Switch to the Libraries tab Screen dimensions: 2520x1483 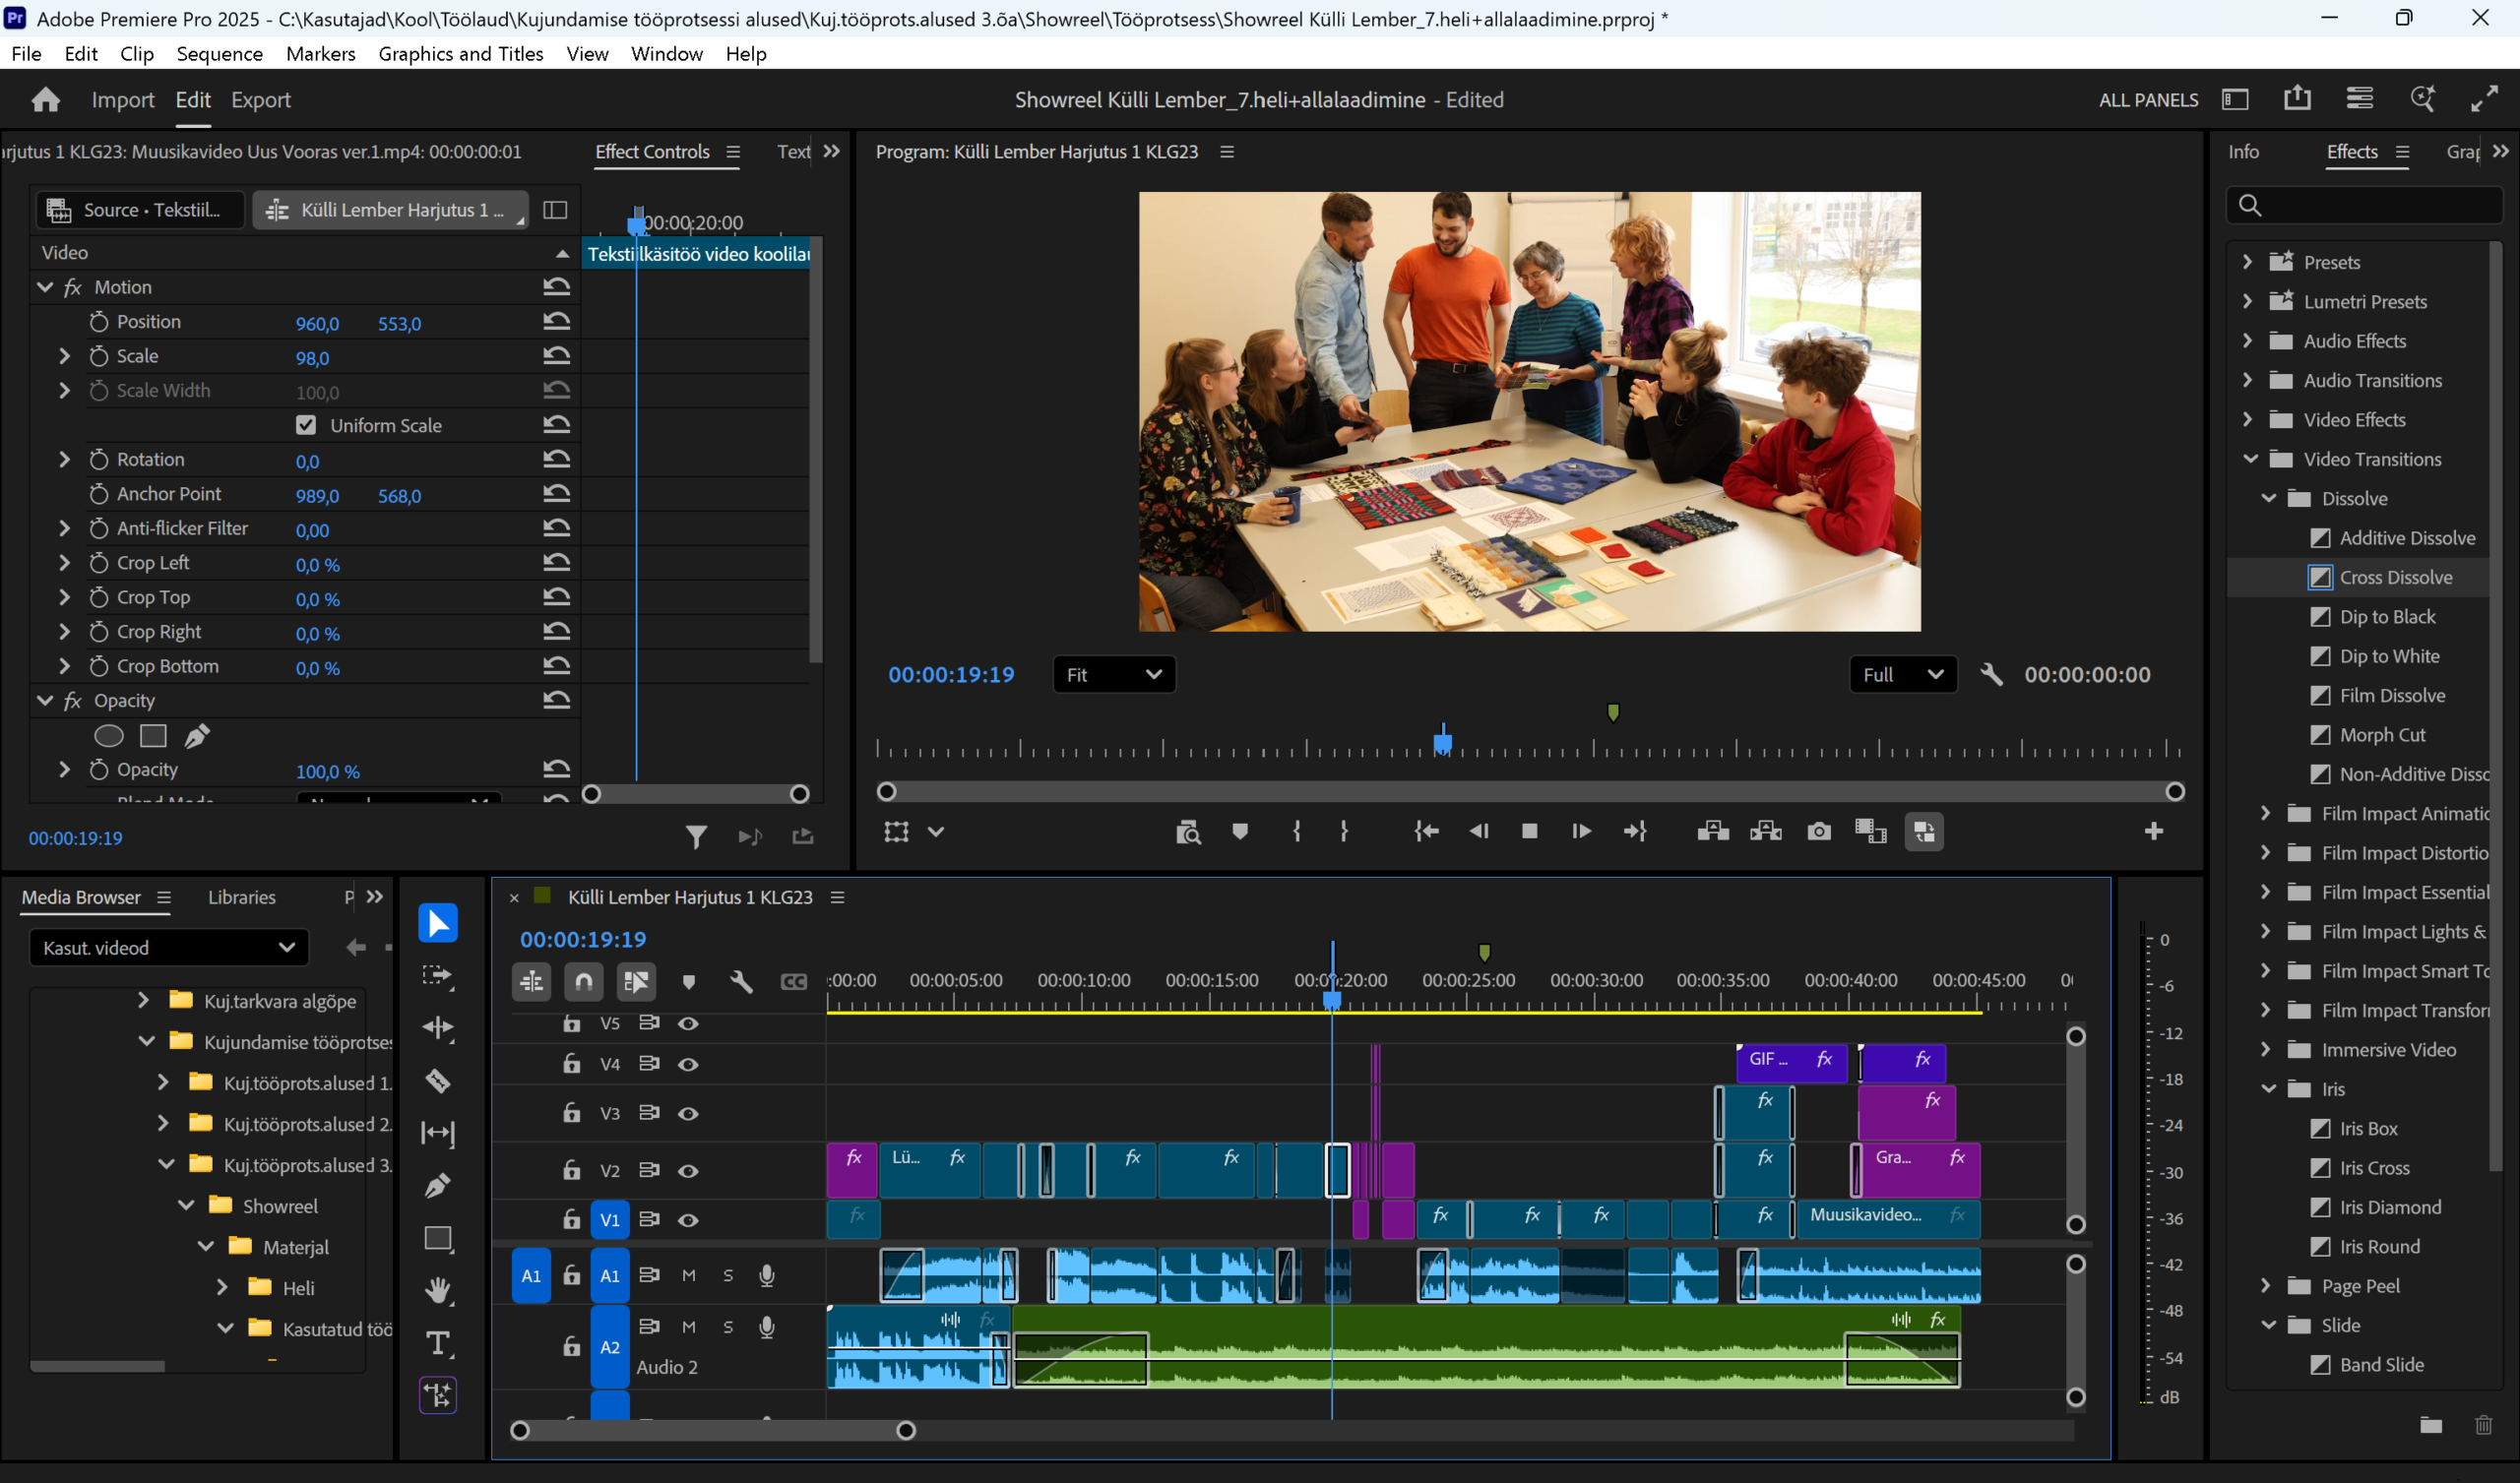(x=241, y=897)
